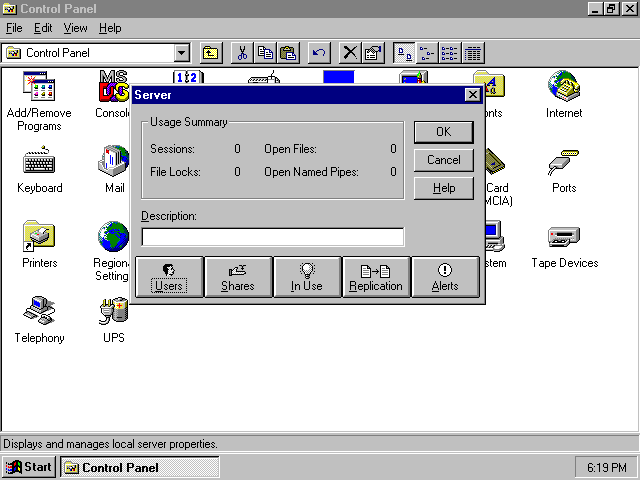
Task: Open the Edit menu
Action: [43, 28]
